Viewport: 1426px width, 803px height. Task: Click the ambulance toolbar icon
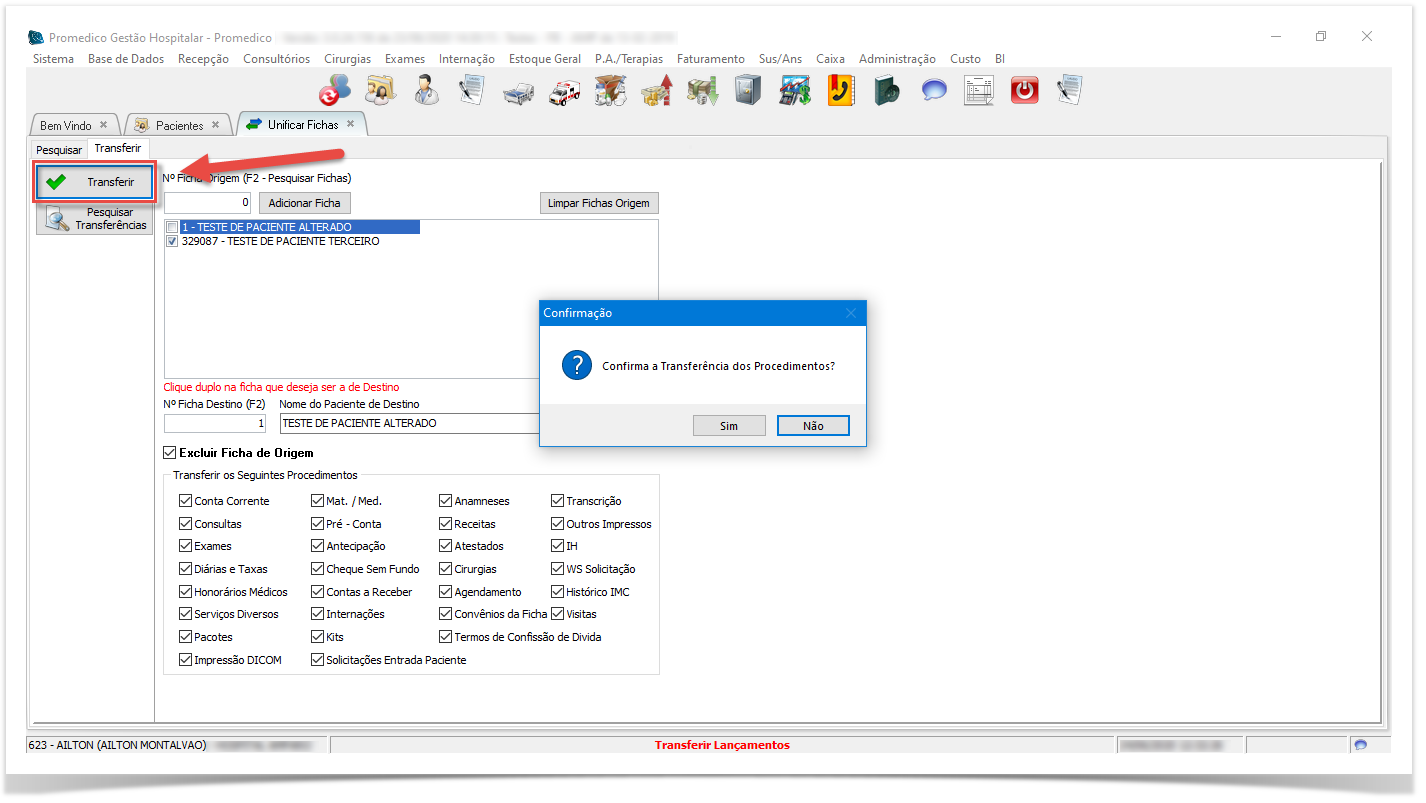click(564, 91)
